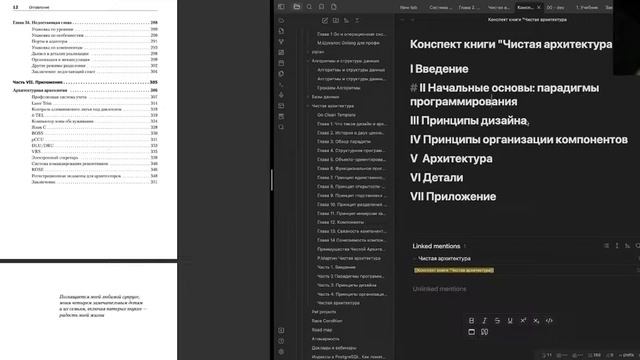Apply superscript from floating format toolbar

(523, 321)
